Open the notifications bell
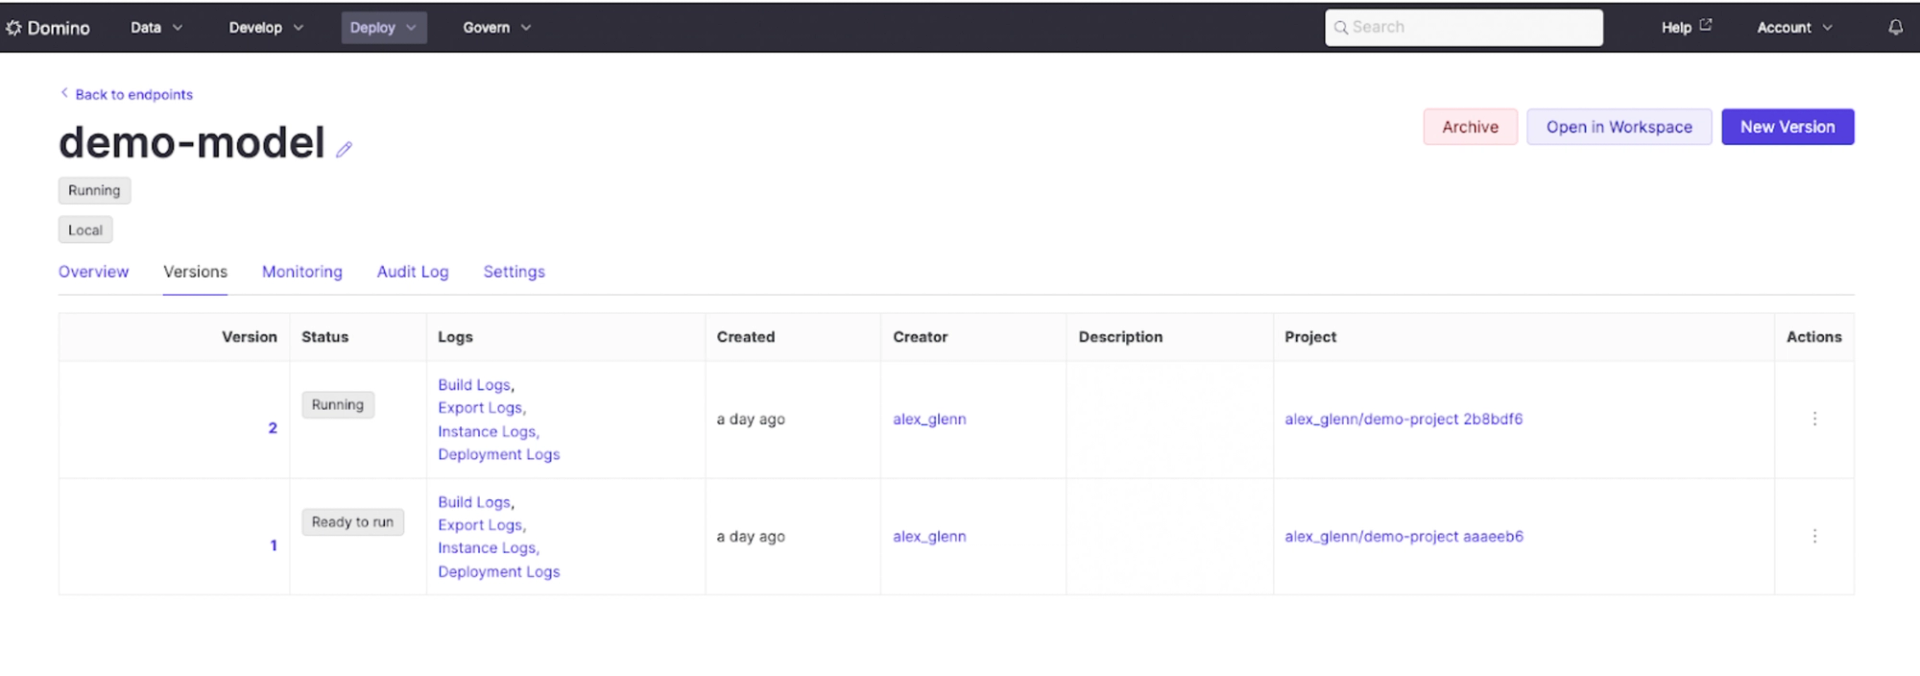 1895,27
